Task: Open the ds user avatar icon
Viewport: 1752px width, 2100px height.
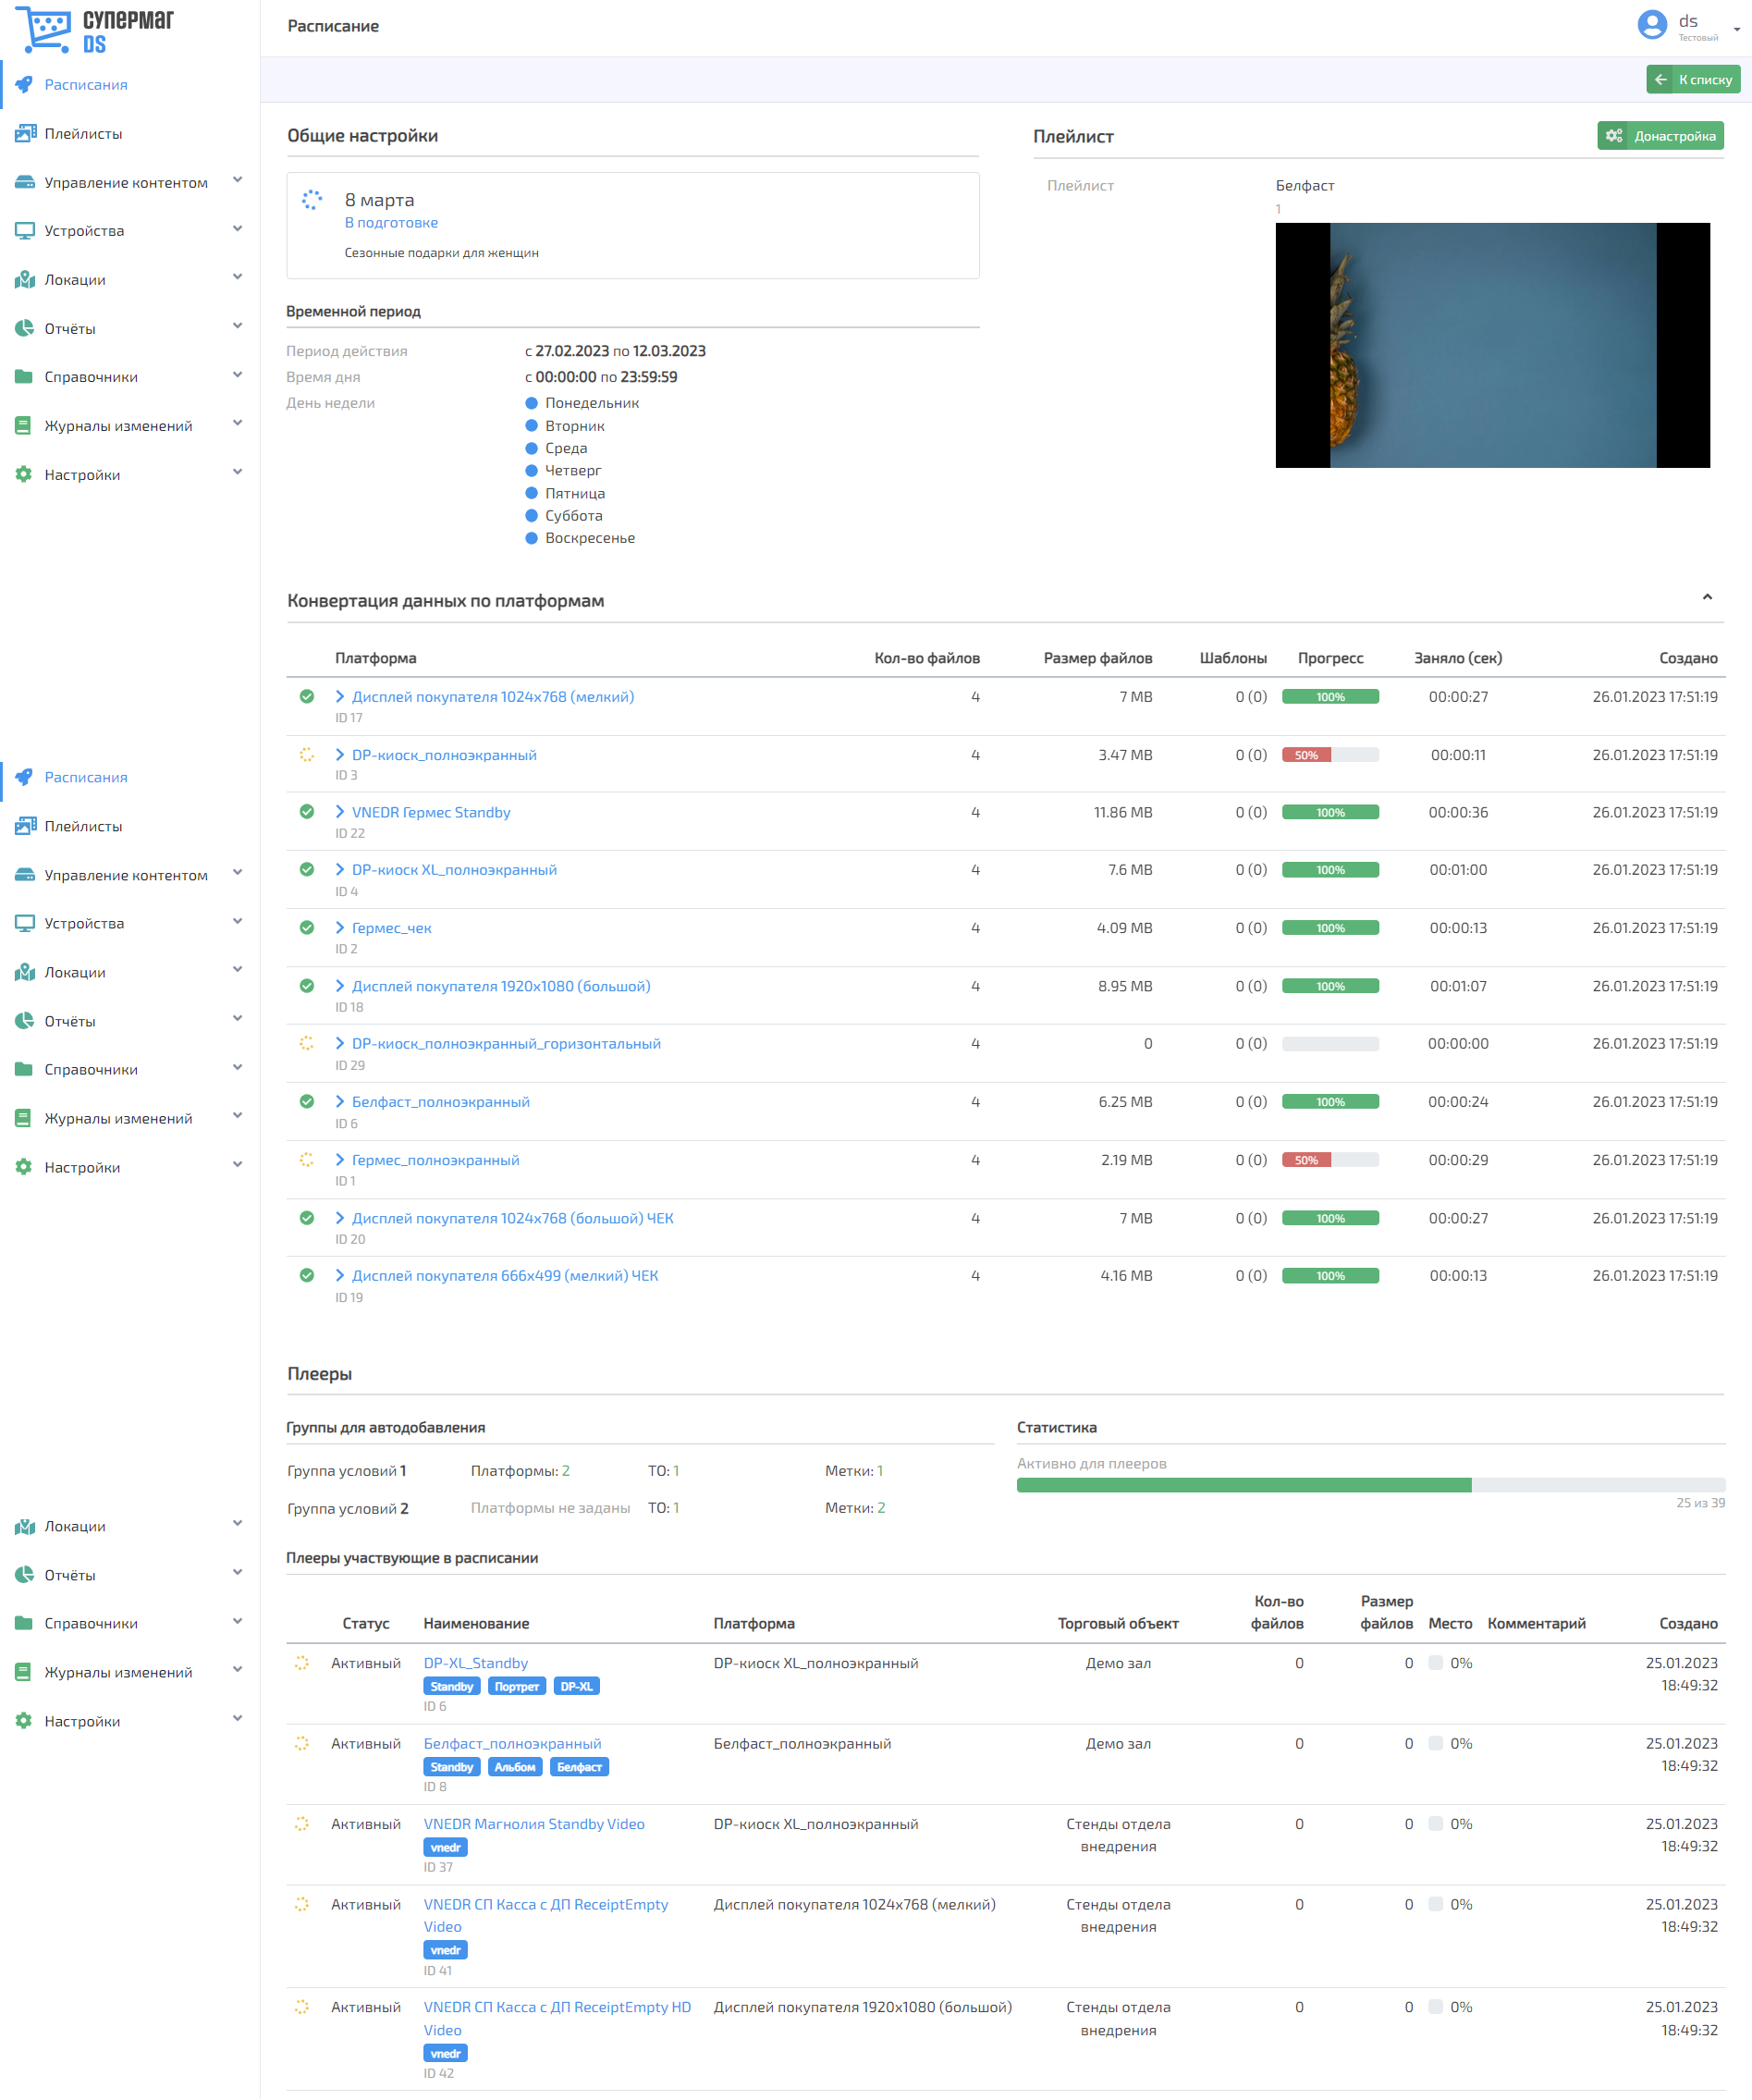Action: pos(1652,24)
